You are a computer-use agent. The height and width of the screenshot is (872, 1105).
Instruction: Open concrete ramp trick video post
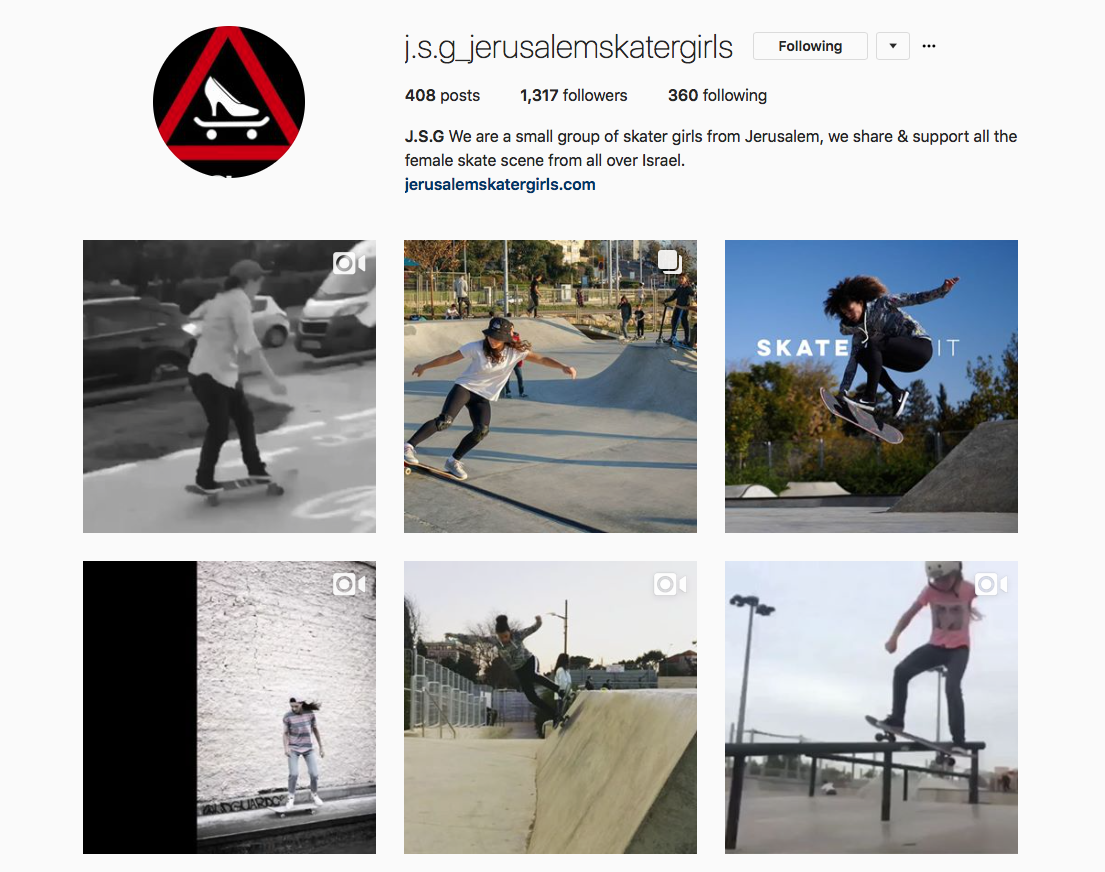point(550,707)
